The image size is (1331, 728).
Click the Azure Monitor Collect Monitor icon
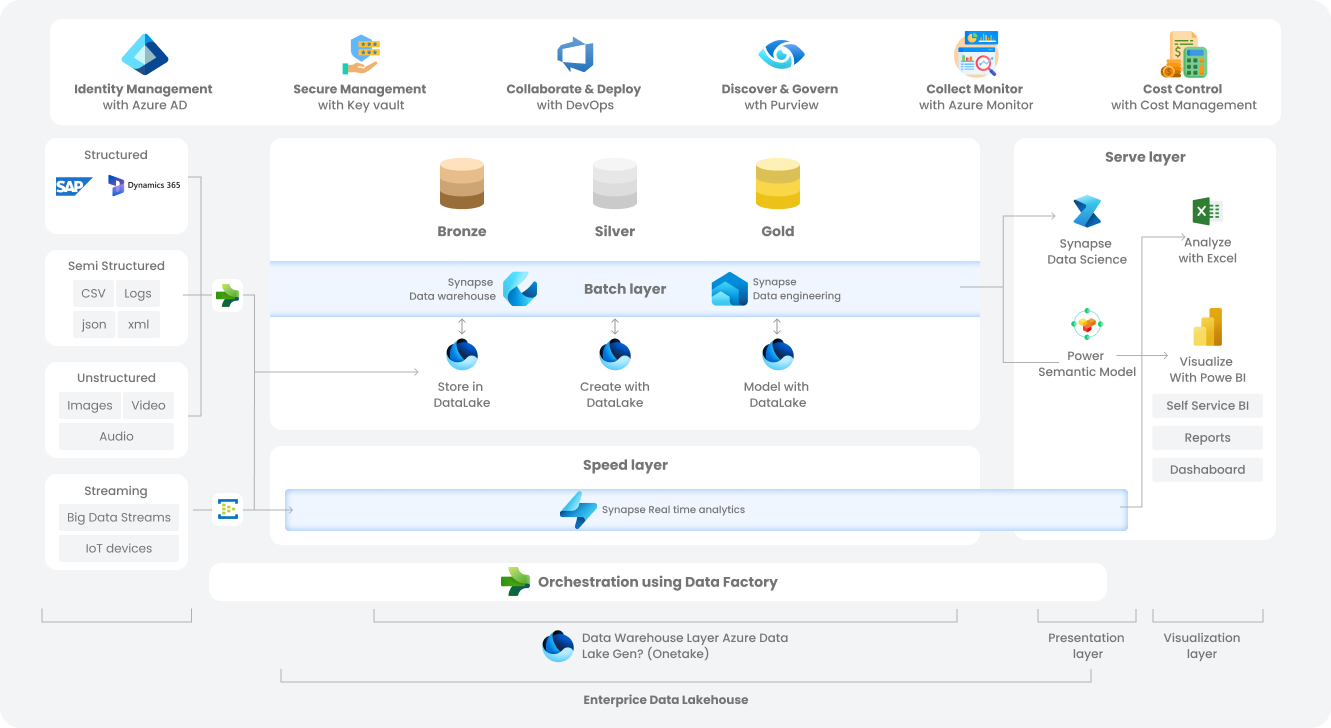976,54
